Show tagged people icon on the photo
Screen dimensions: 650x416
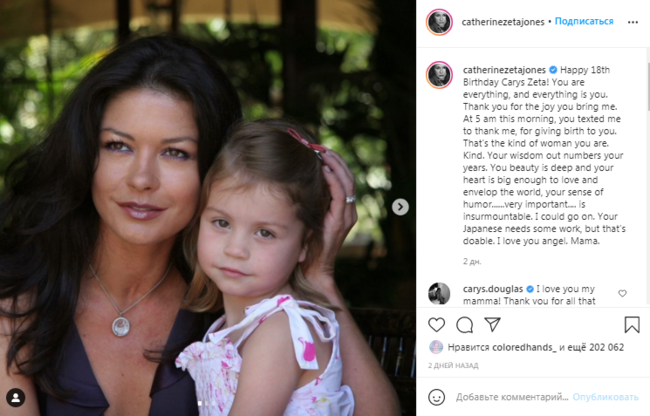(x=16, y=398)
